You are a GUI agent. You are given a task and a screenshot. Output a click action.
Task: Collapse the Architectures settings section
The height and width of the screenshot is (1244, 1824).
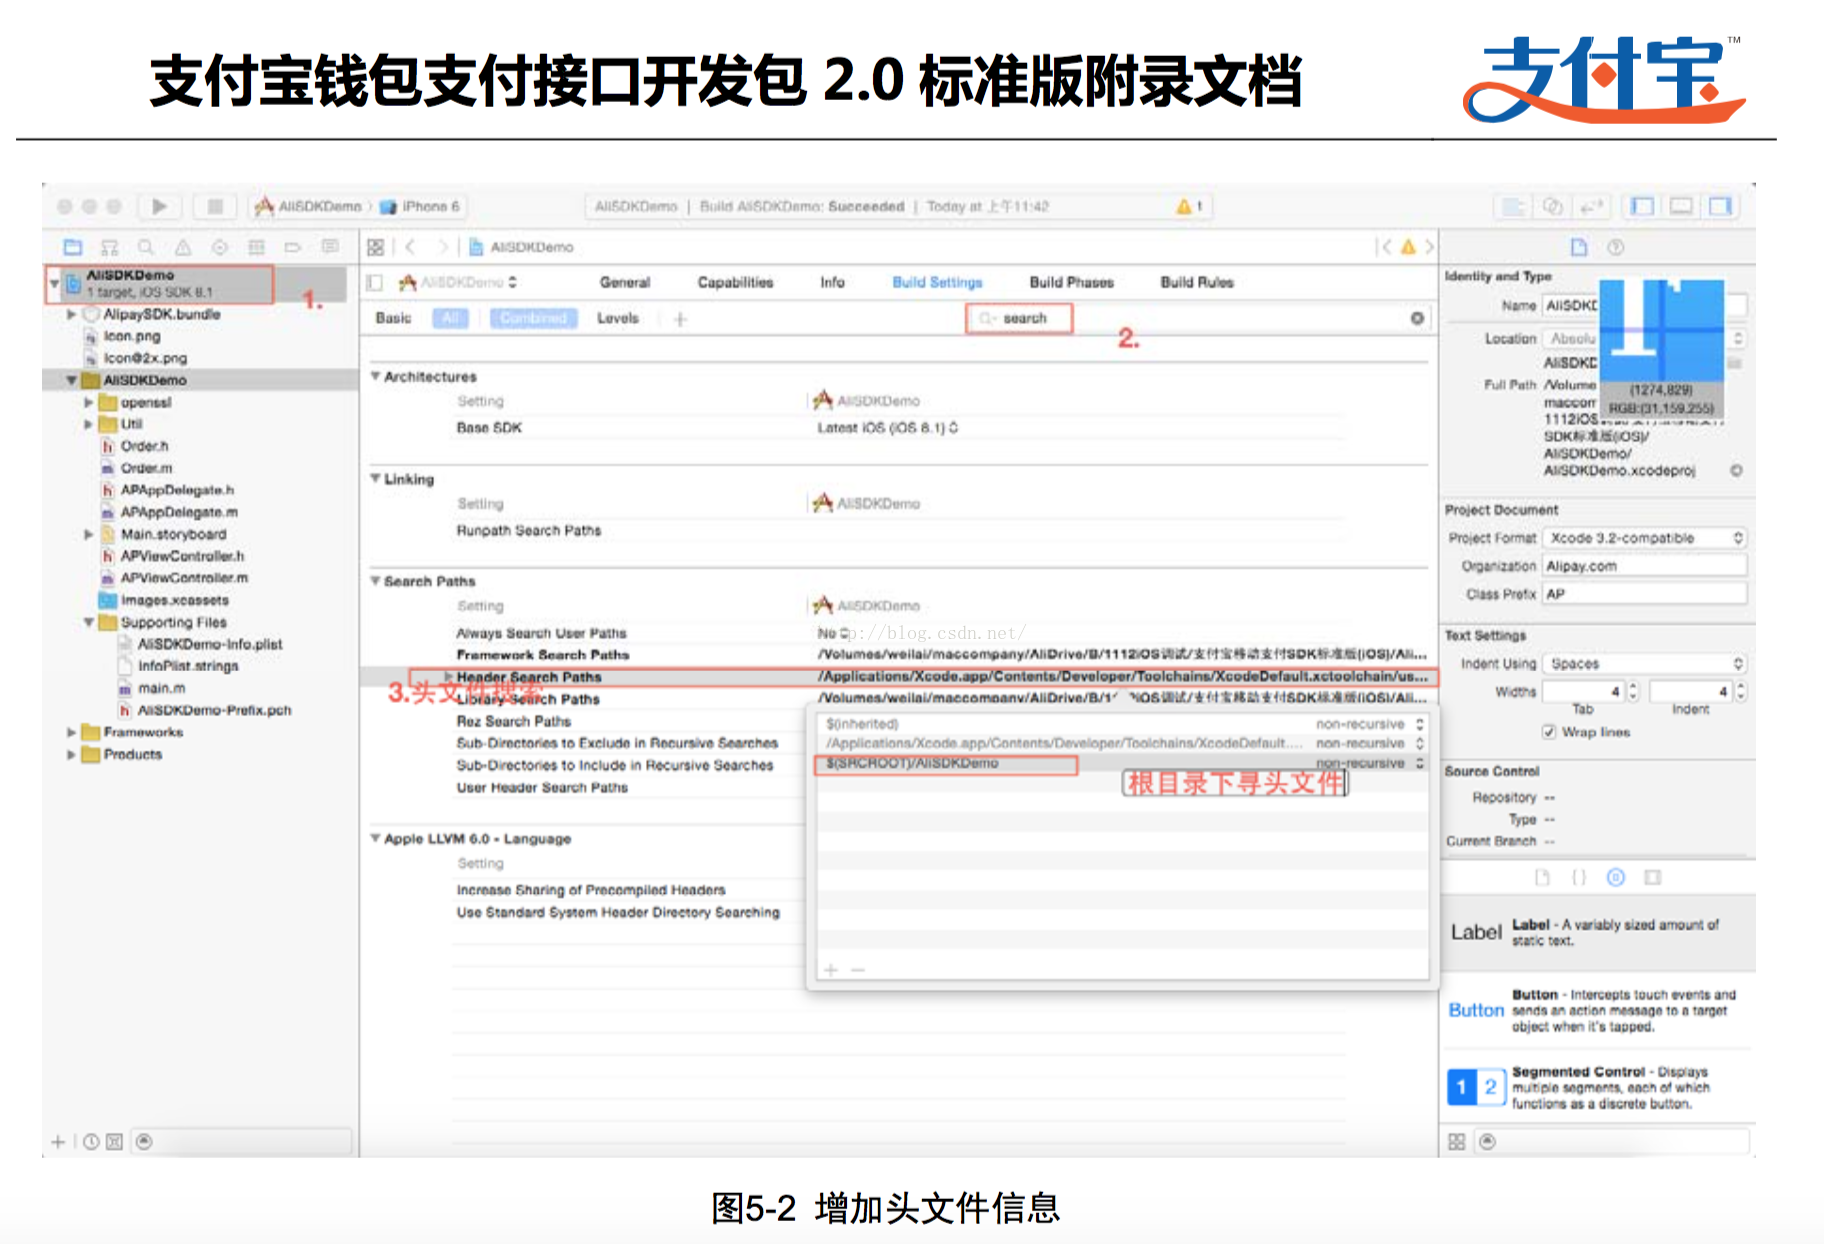tap(376, 376)
